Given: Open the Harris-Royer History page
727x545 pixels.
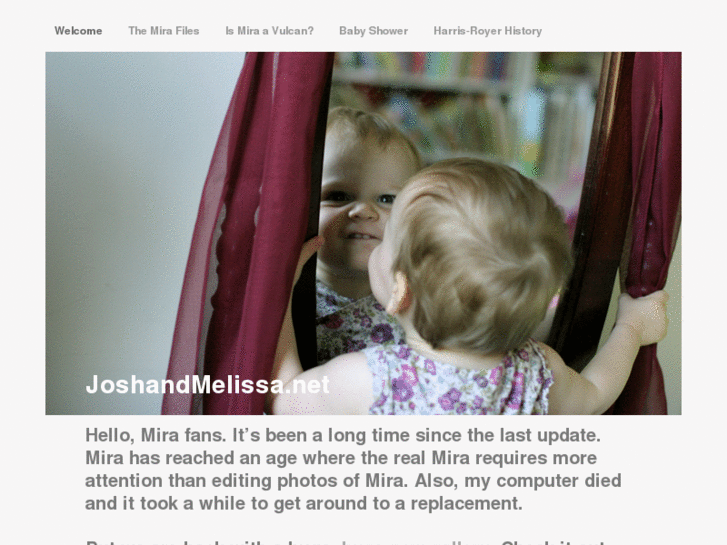Looking at the screenshot, I should coord(488,31).
